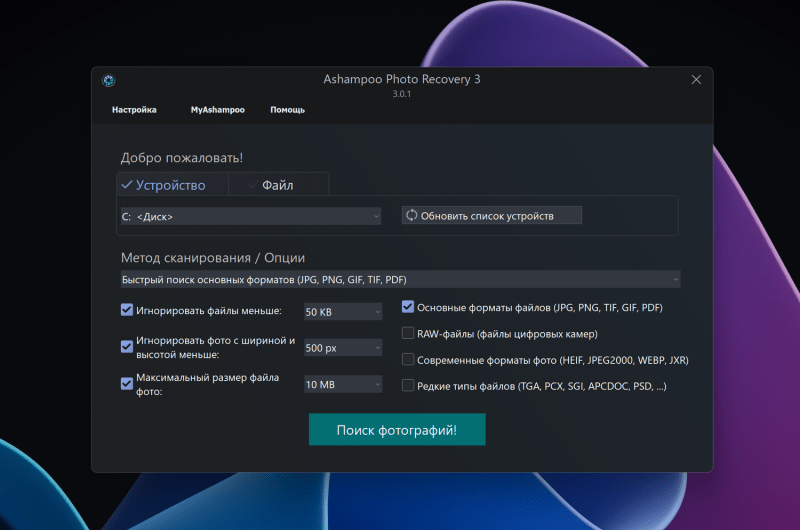Open the 10 MB max size dropdown
The height and width of the screenshot is (530, 800).
[343, 384]
